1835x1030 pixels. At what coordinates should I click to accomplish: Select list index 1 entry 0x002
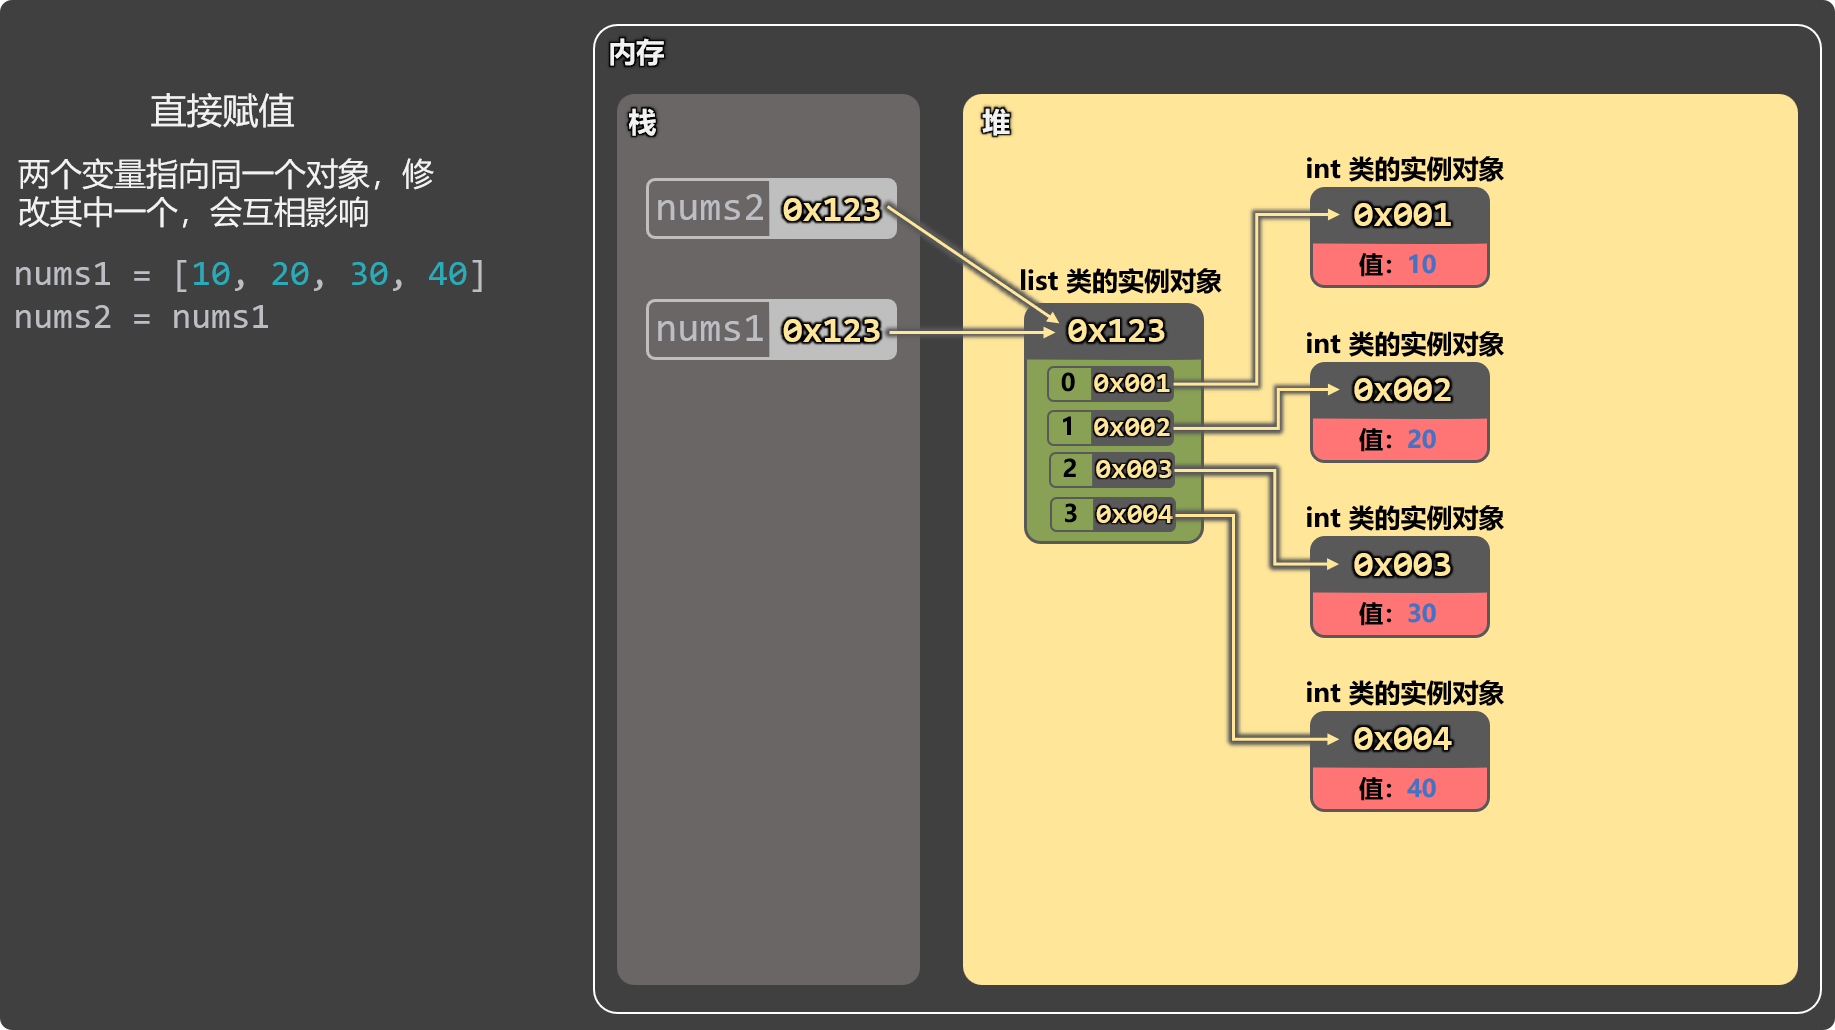pos(1111,427)
